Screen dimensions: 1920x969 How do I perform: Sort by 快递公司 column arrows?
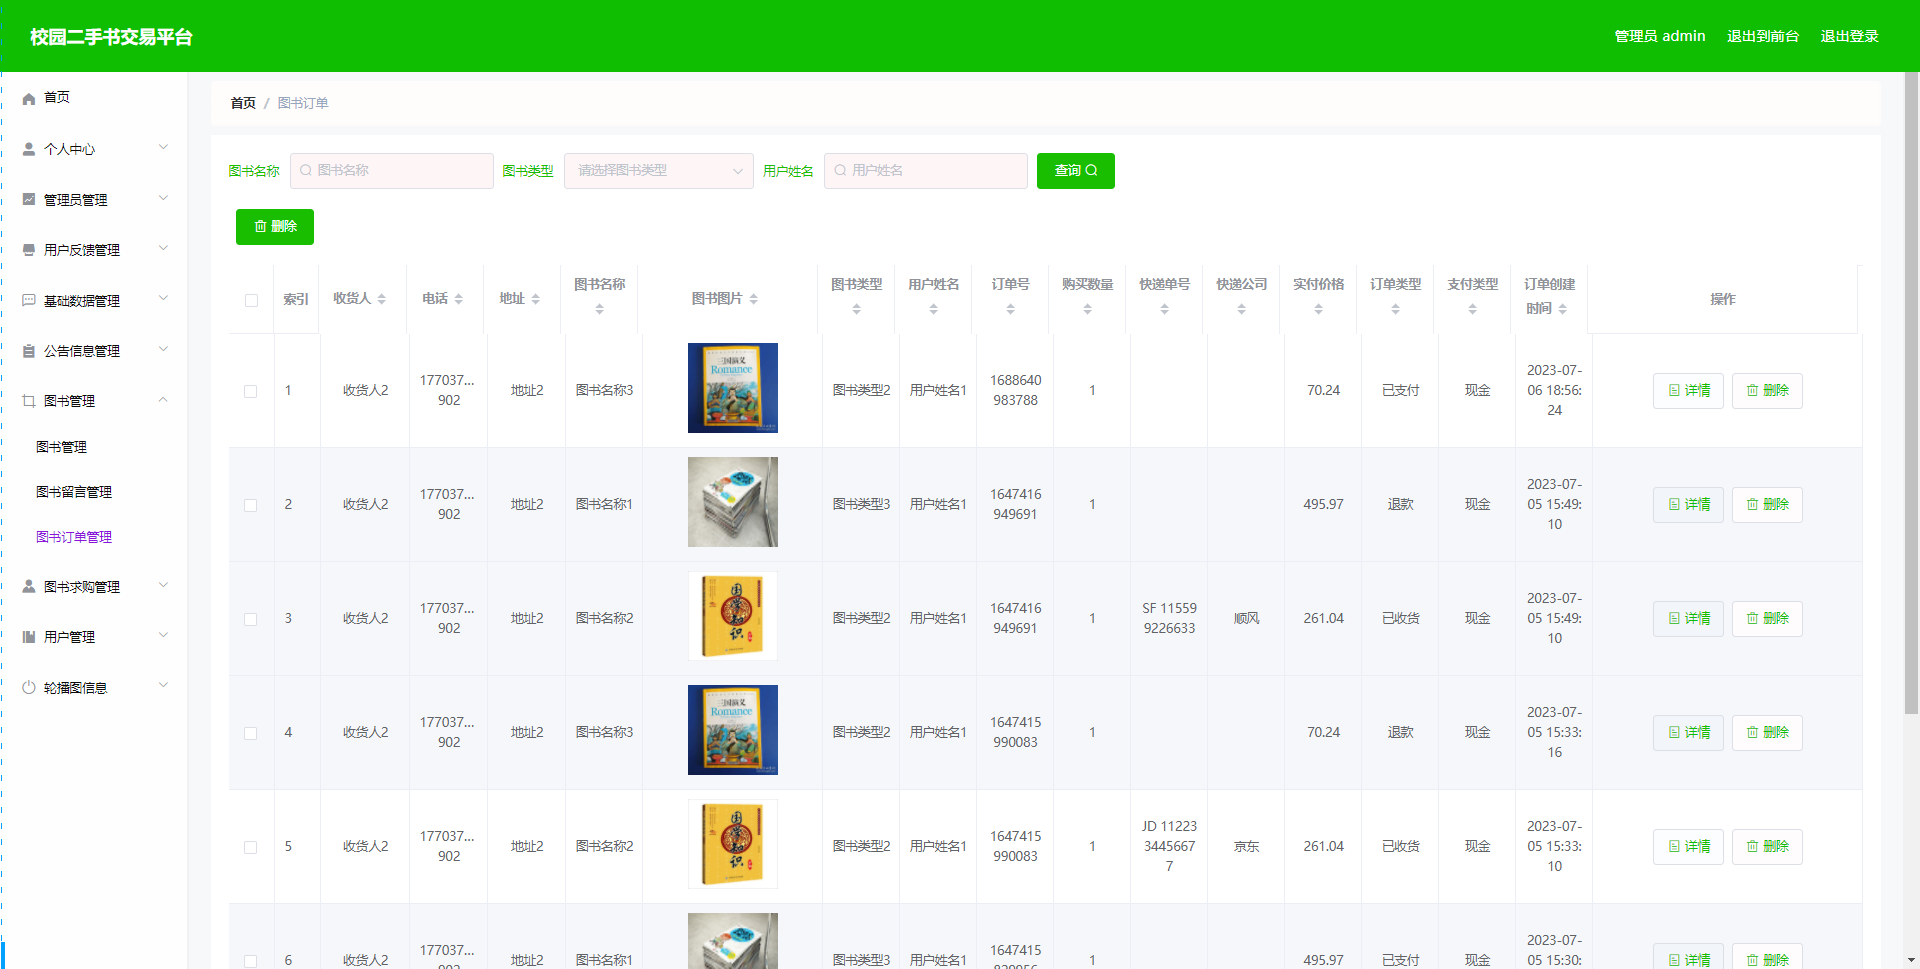(1242, 309)
